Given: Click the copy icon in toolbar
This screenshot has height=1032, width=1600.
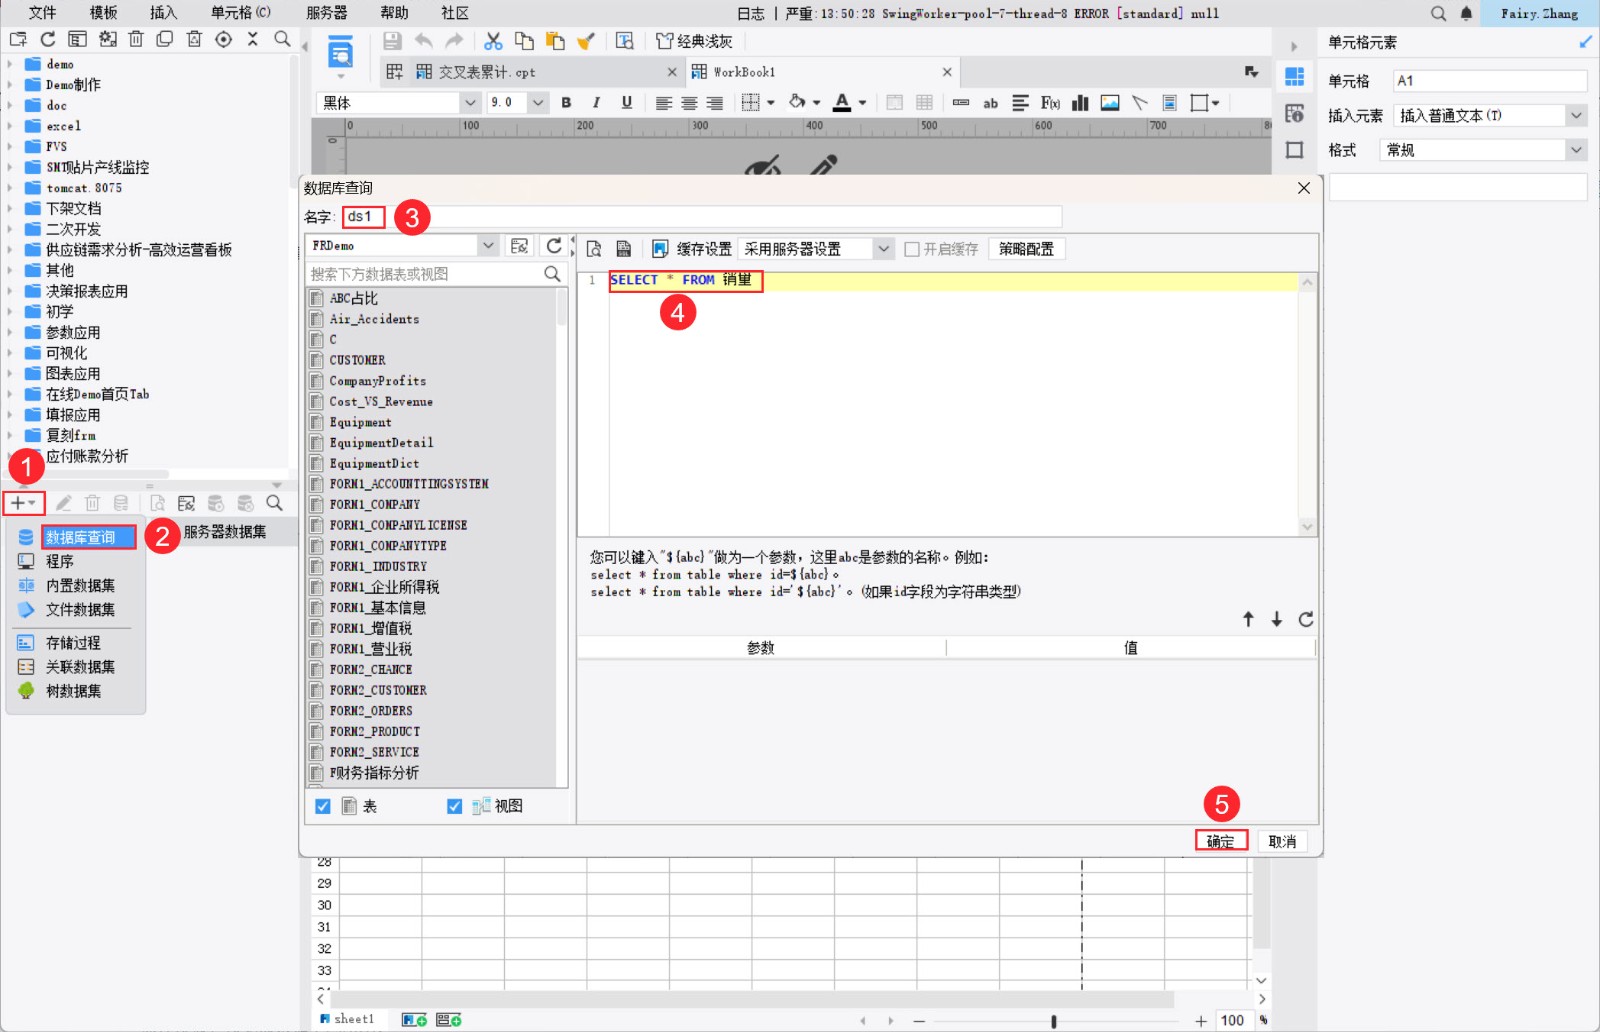Looking at the screenshot, I should pyautogui.click(x=524, y=41).
